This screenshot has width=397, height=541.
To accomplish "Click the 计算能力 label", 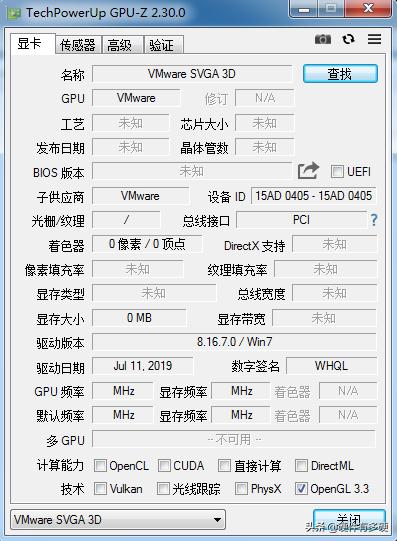I will [x=60, y=465].
